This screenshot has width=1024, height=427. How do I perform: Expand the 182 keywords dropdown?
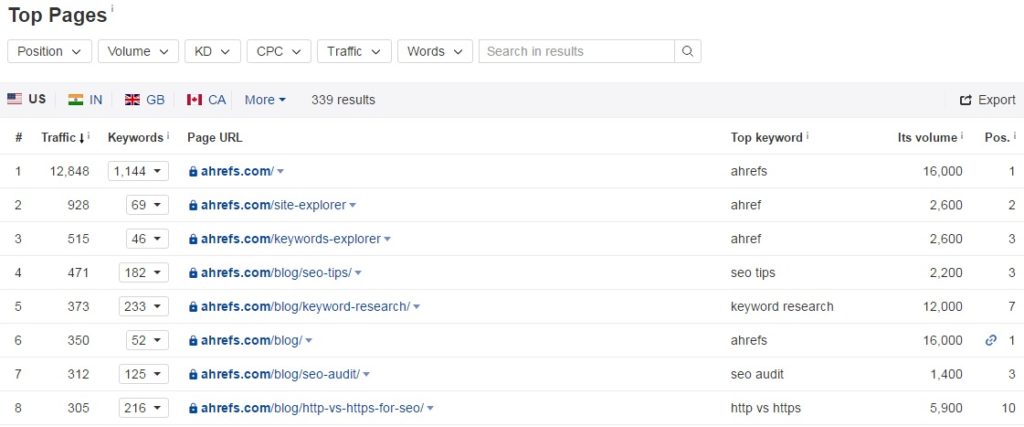click(144, 273)
